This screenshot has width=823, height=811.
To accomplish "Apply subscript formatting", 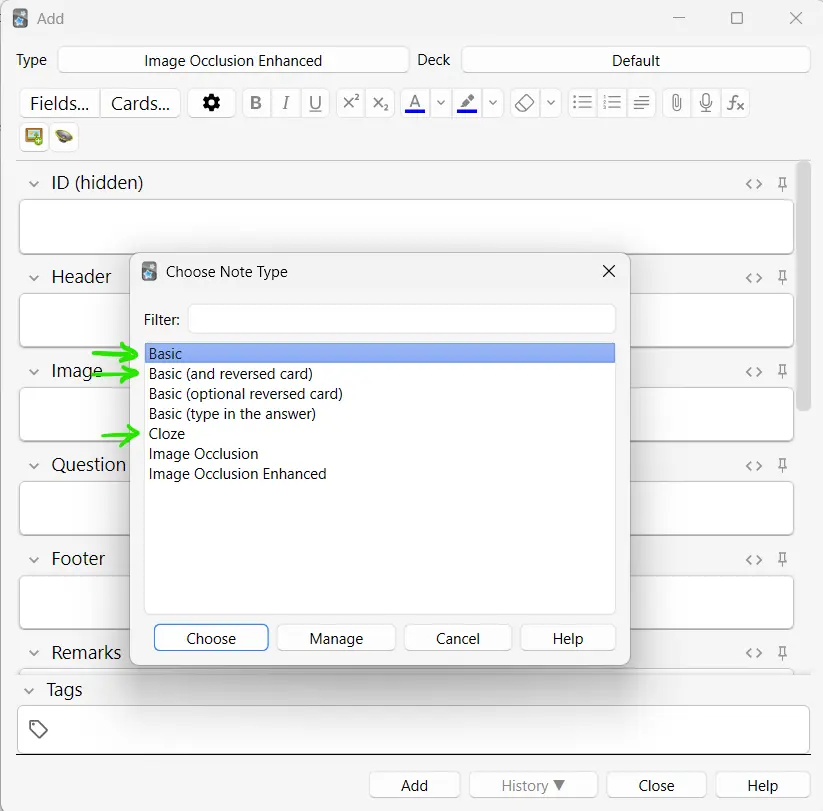I will pyautogui.click(x=380, y=103).
